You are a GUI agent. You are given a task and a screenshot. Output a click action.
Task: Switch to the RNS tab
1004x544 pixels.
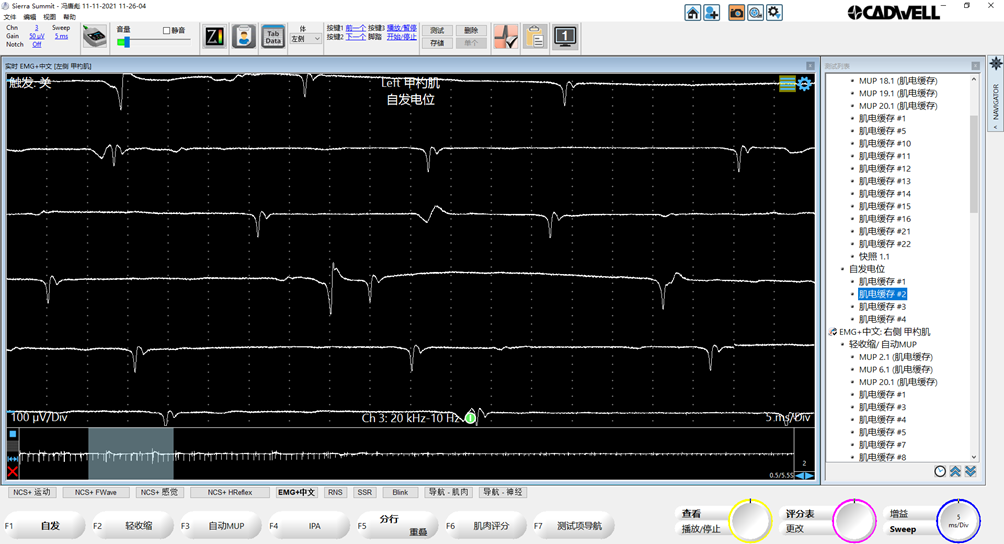335,492
